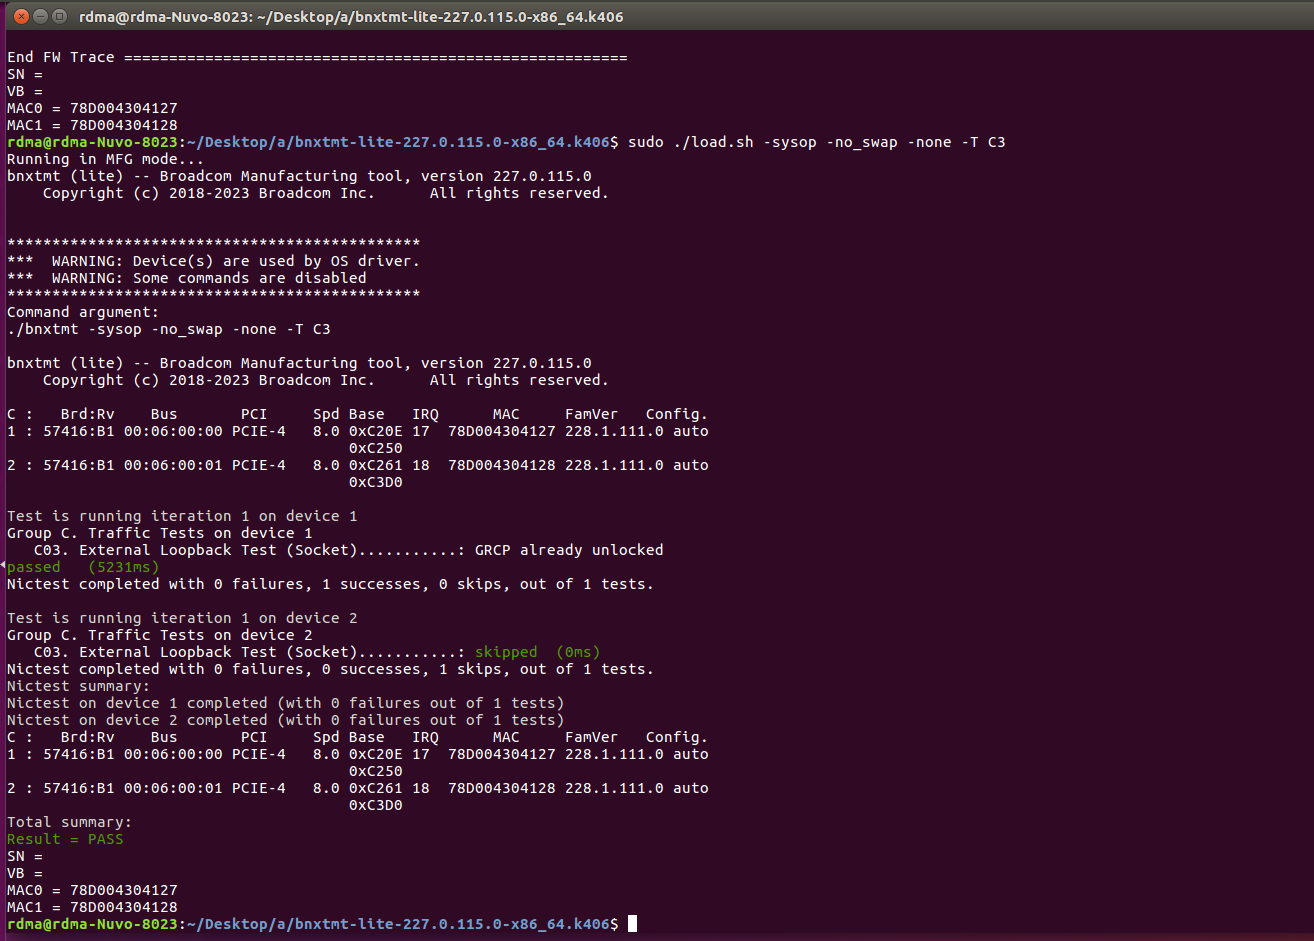Click 'GRCP already unlocked' message
This screenshot has width=1314, height=941.
(x=568, y=550)
